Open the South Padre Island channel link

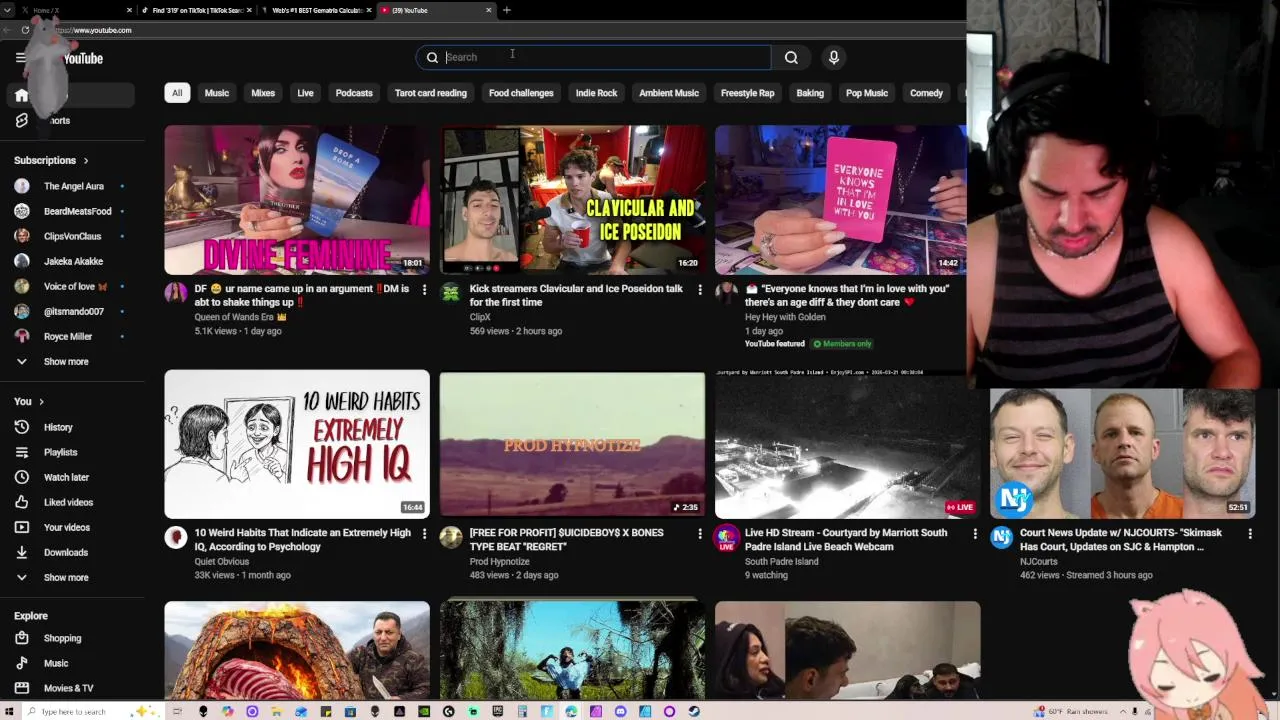pos(781,561)
